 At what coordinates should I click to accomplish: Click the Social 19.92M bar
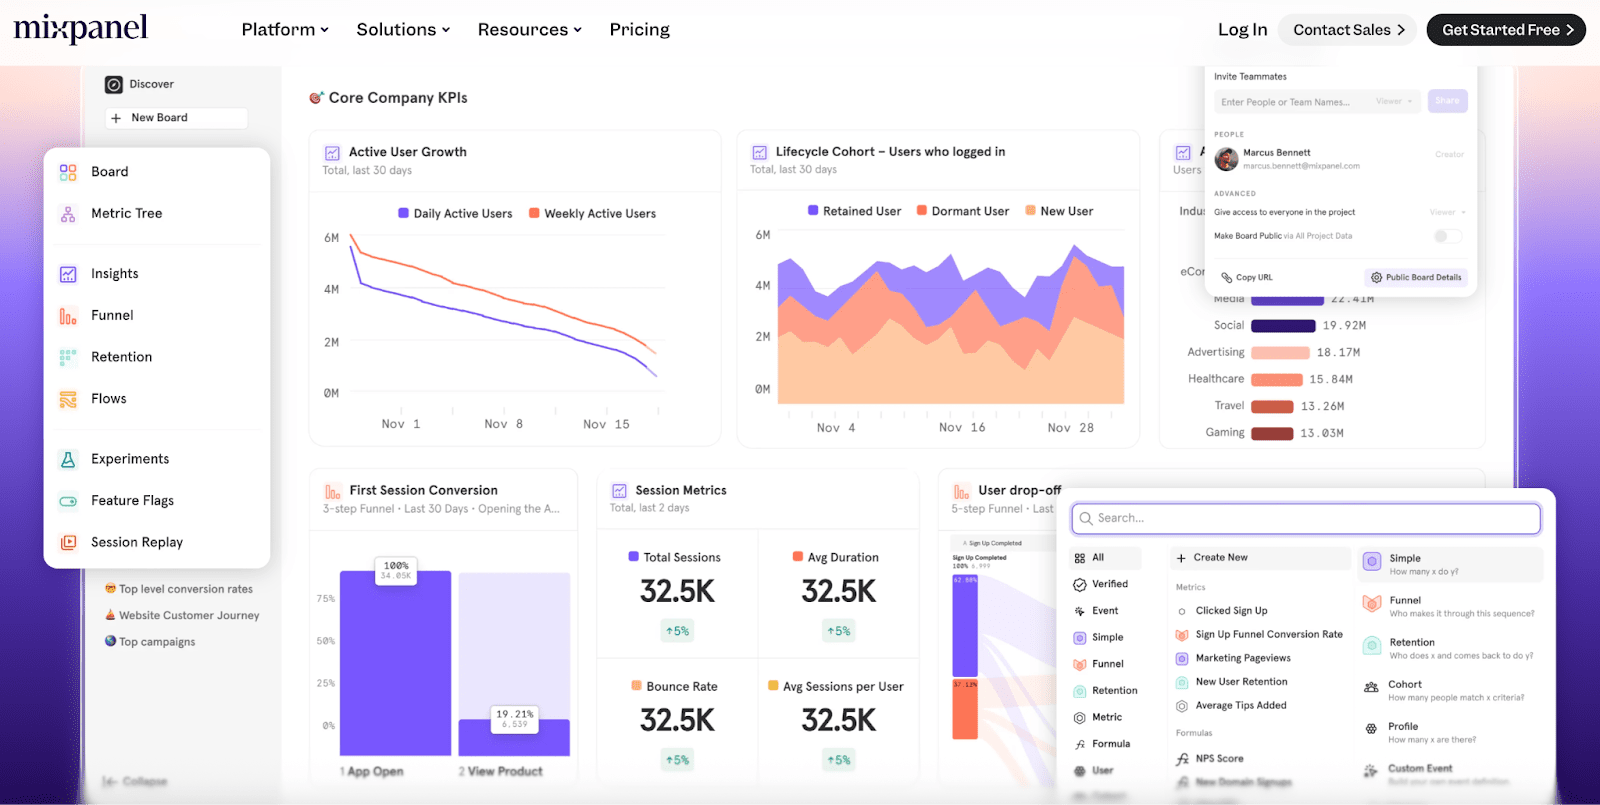(x=1283, y=326)
